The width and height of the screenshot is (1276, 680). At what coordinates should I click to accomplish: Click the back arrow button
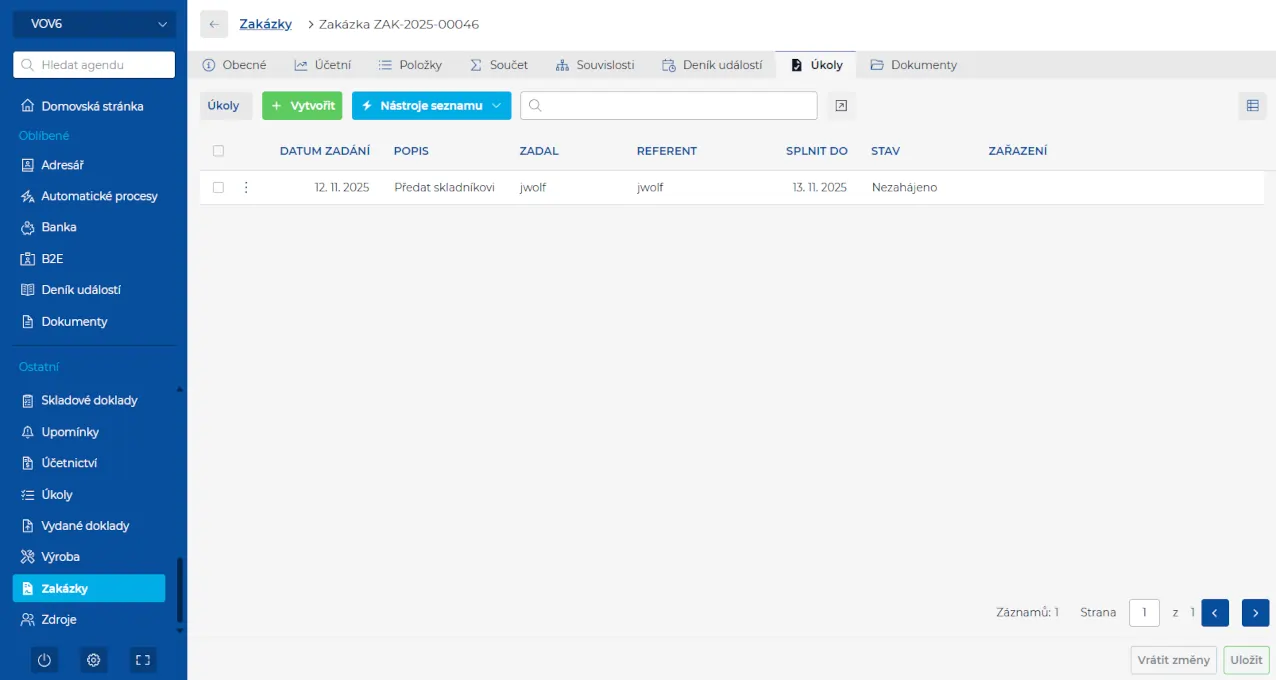(x=214, y=24)
